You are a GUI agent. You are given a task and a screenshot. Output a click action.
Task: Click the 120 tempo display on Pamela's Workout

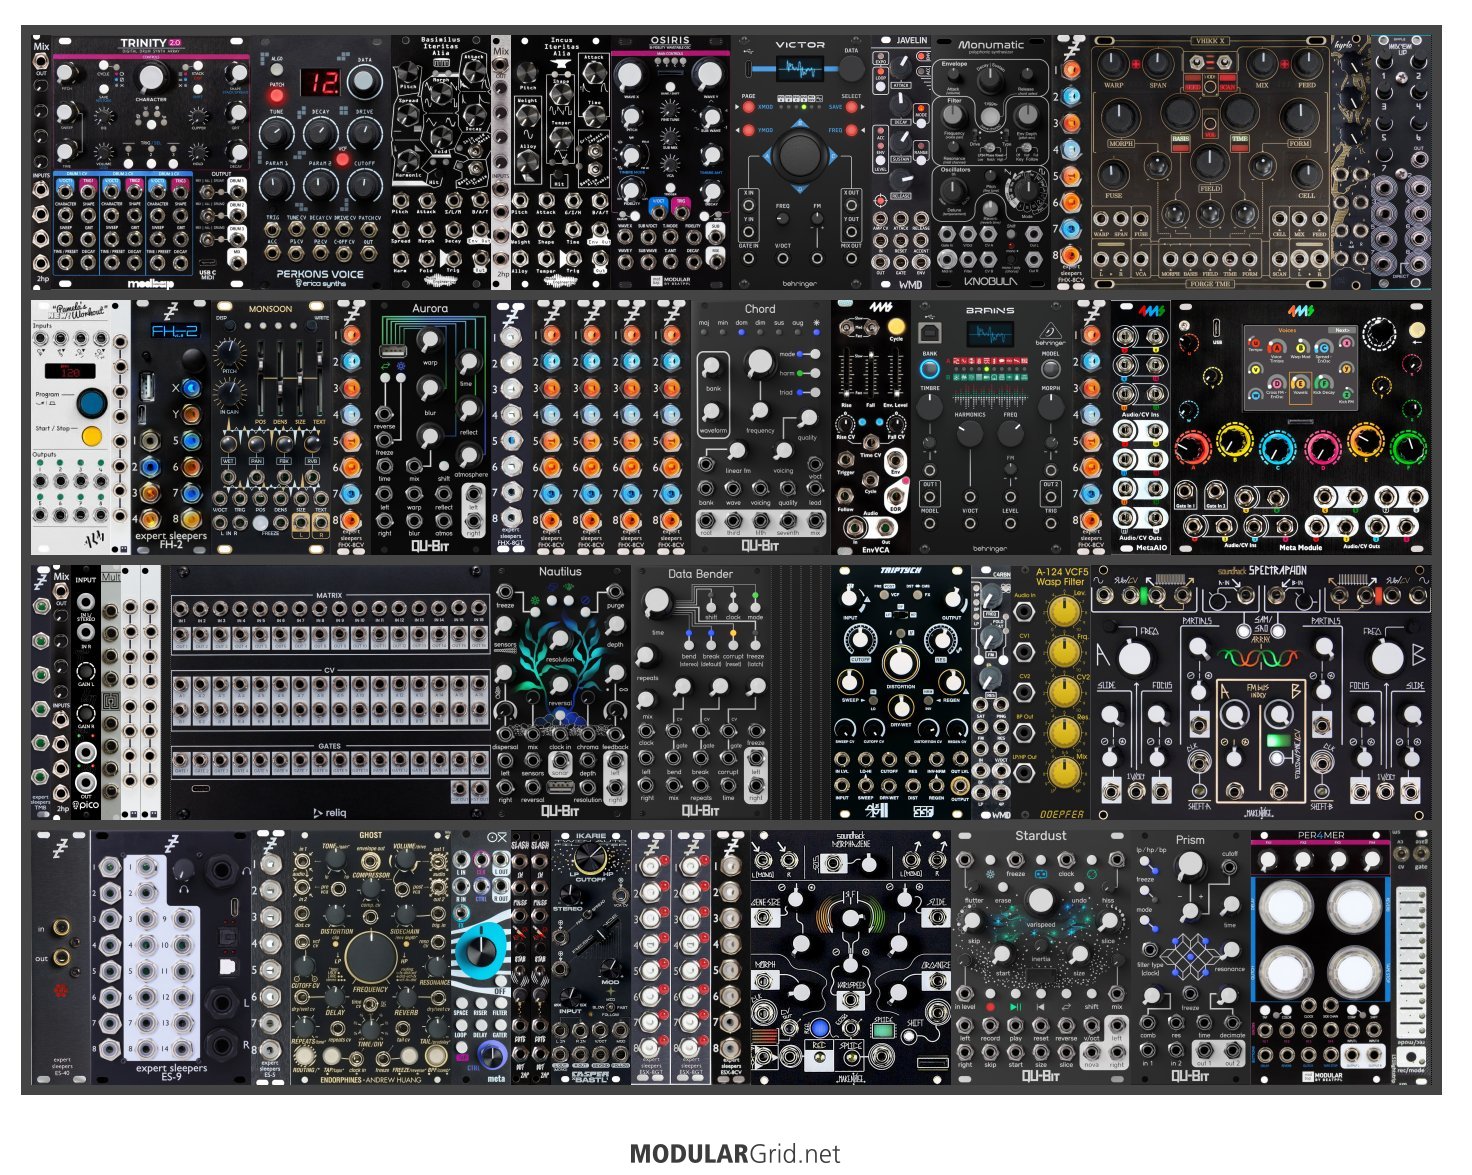[x=72, y=371]
